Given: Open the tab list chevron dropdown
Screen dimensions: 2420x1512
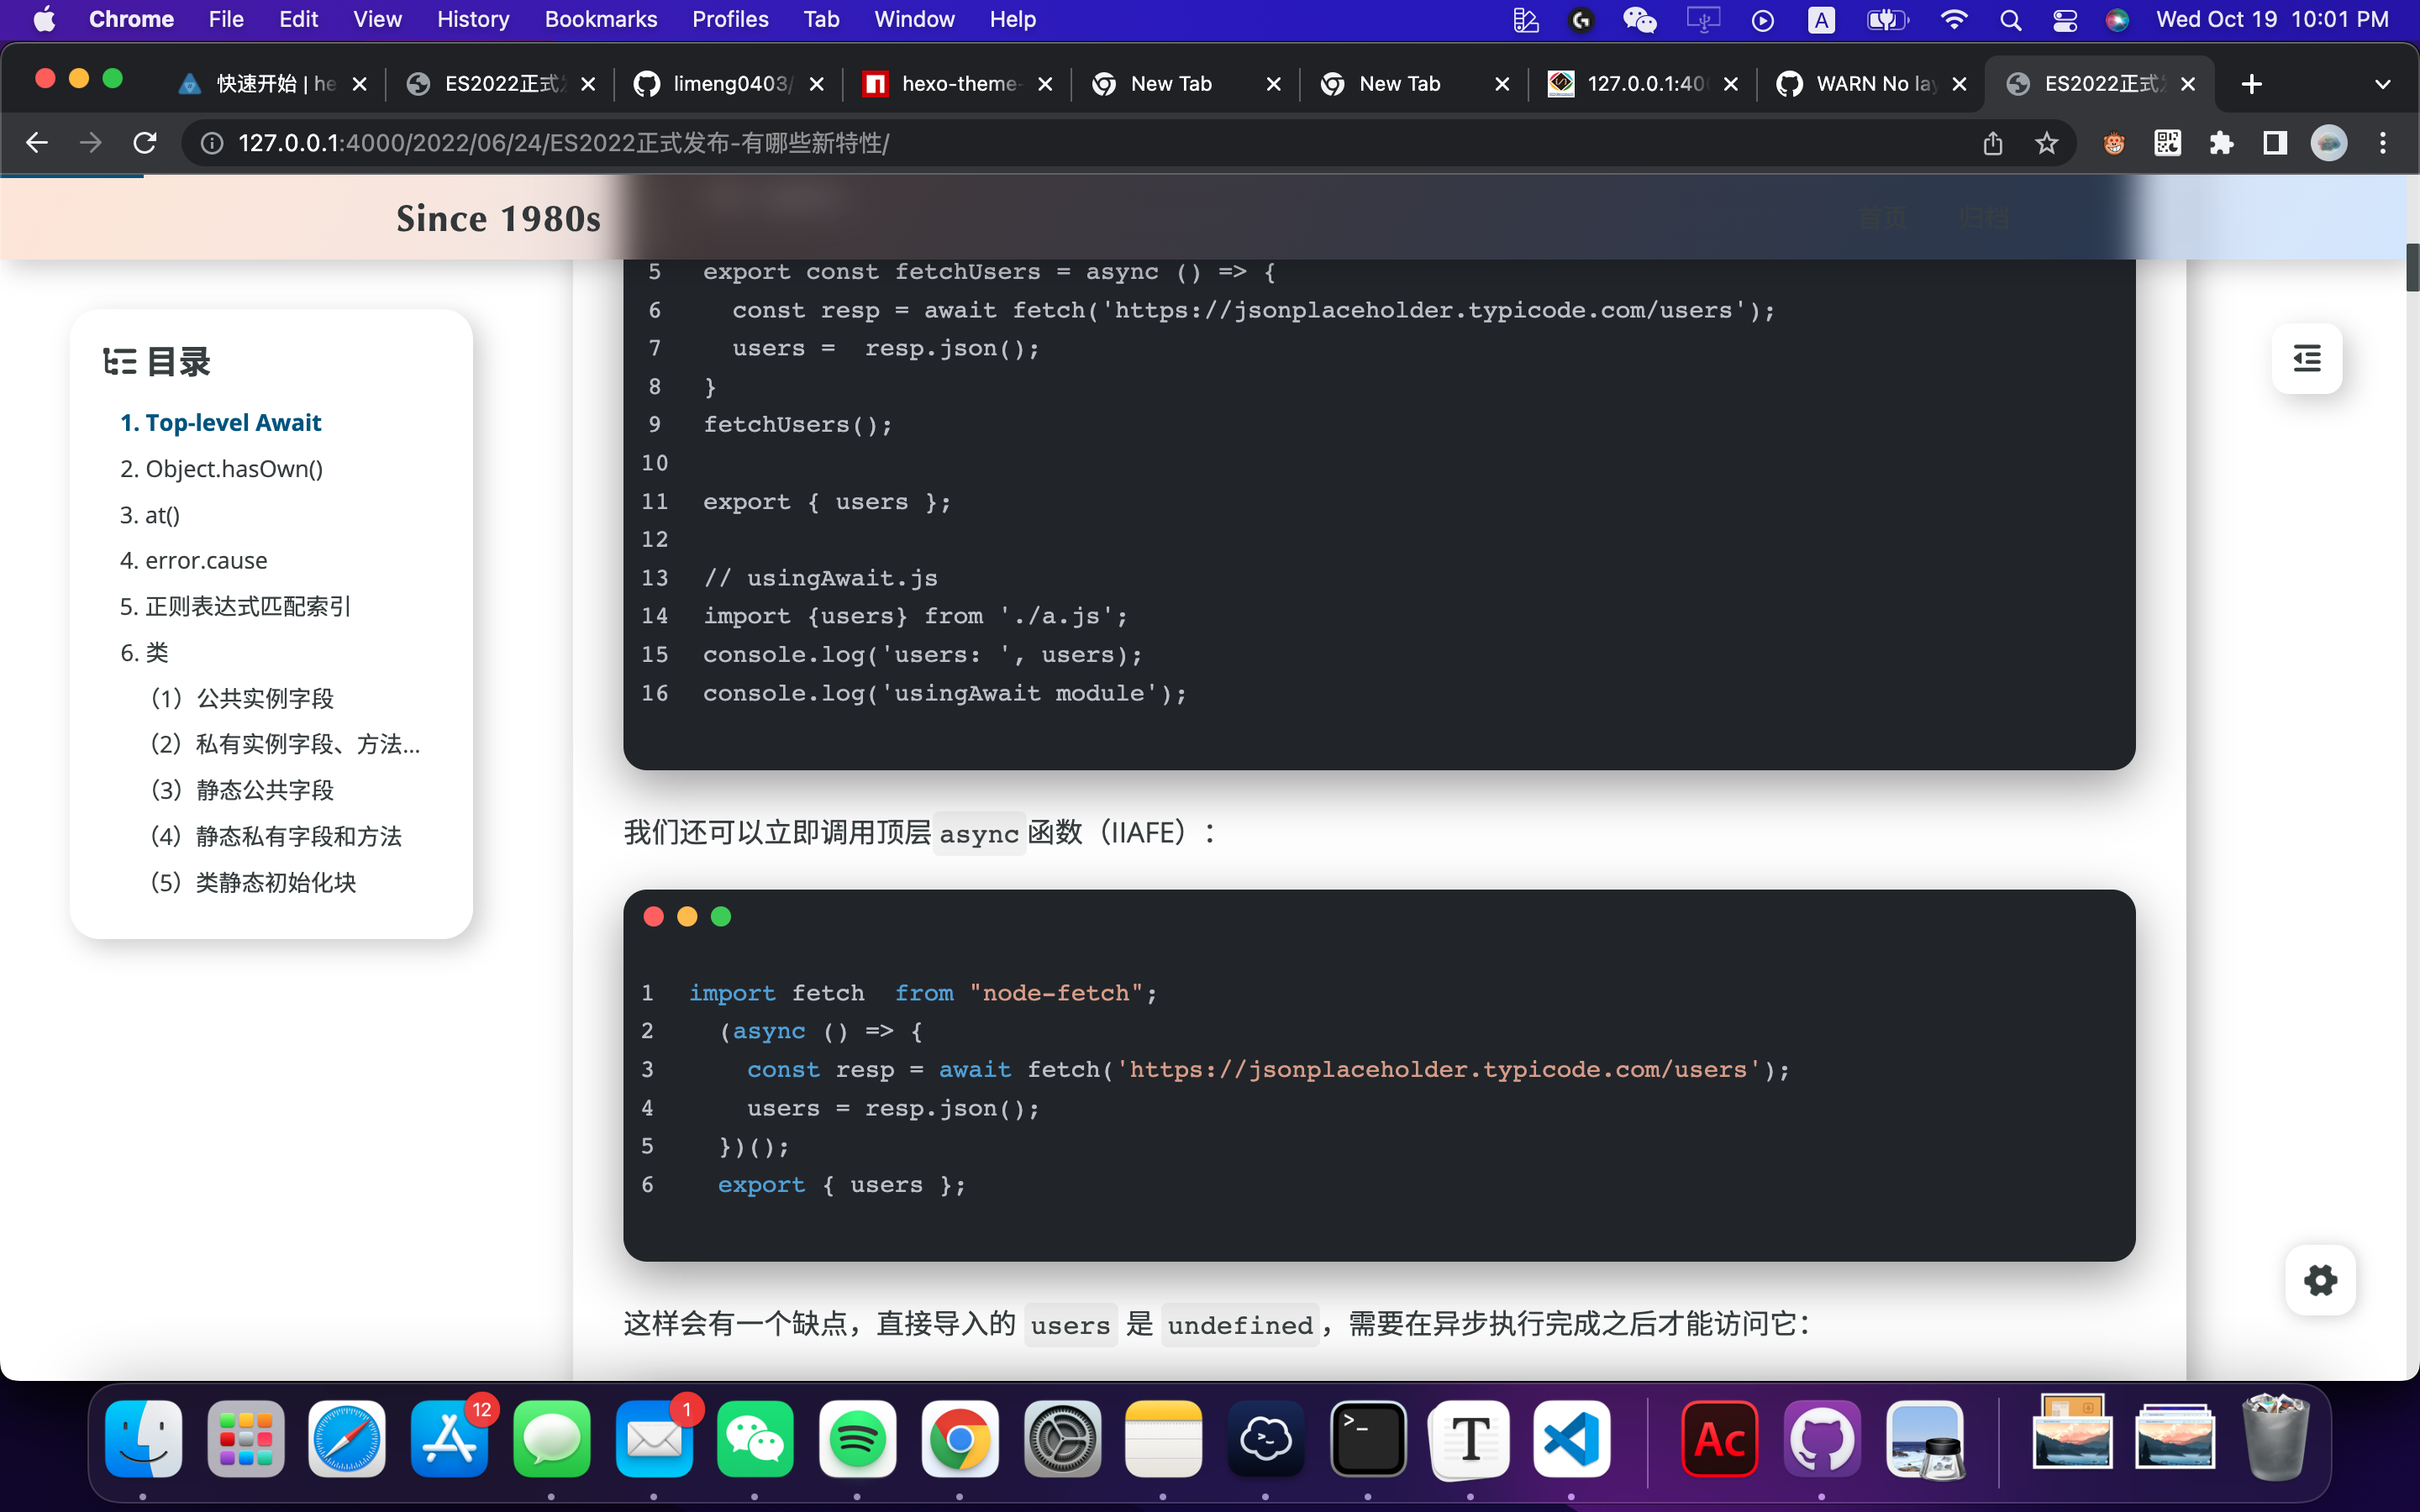Looking at the screenshot, I should 2383,84.
